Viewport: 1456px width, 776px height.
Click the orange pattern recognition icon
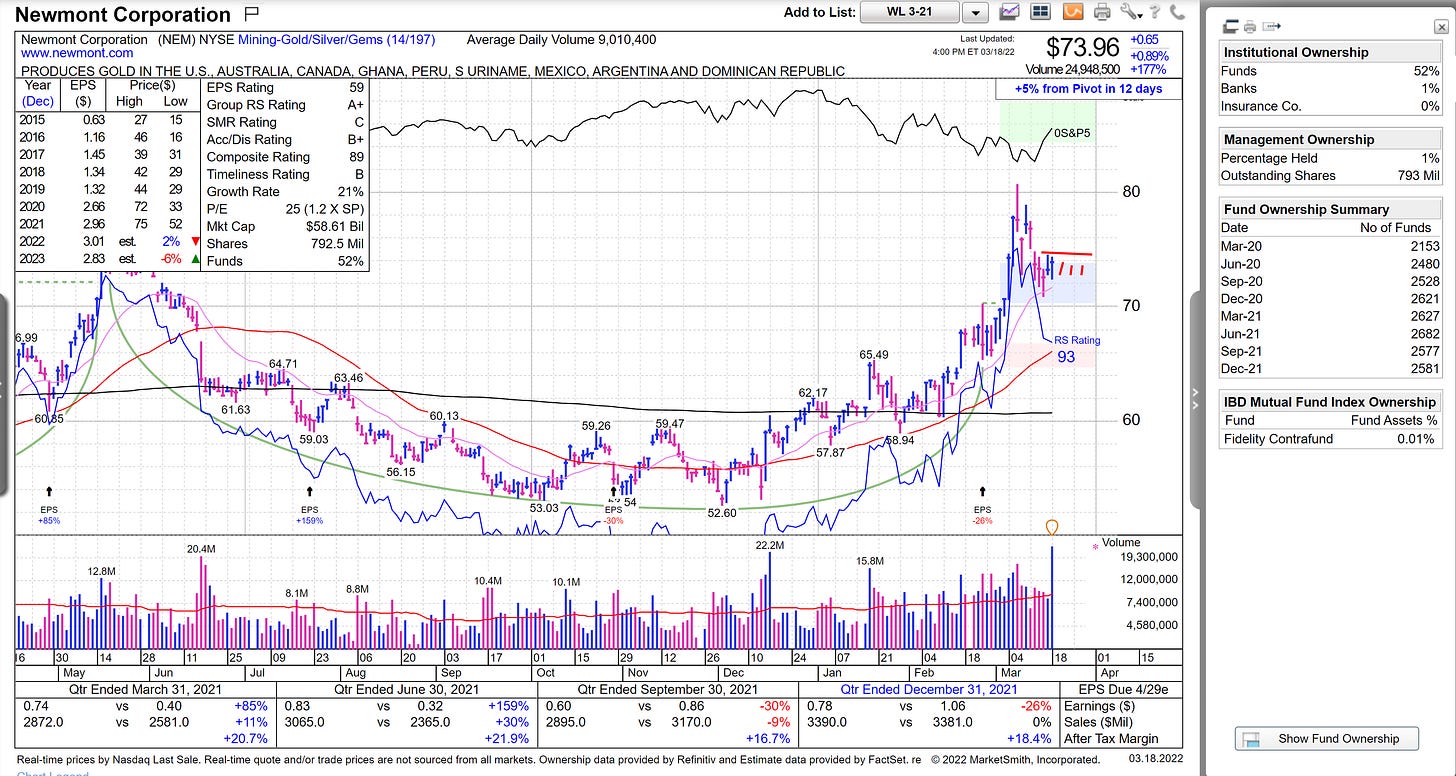pyautogui.click(x=1072, y=12)
